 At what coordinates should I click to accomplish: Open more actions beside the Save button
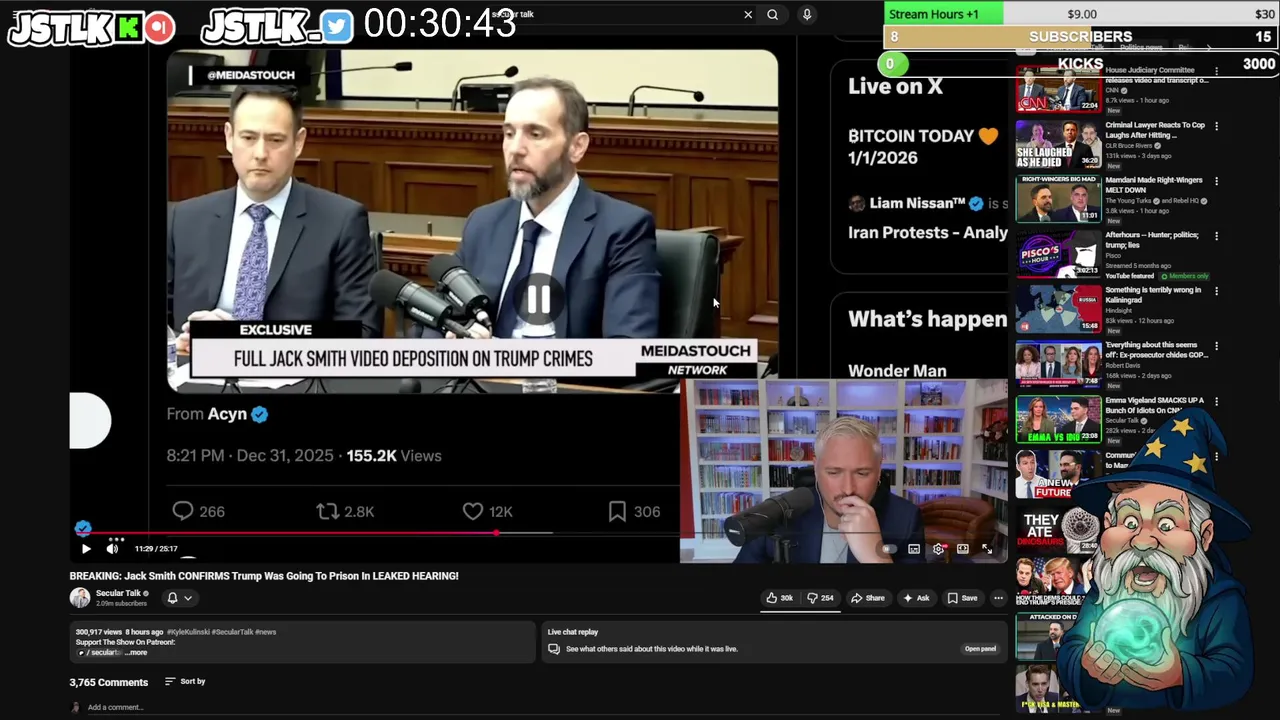(998, 598)
